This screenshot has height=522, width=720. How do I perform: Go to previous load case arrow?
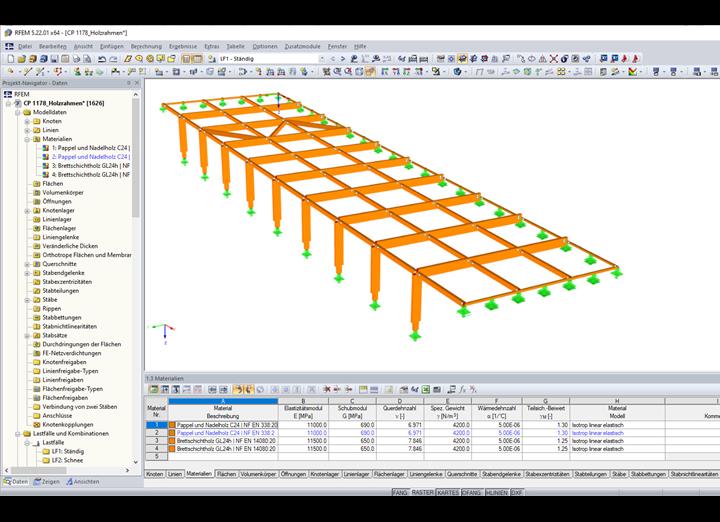(x=332, y=59)
